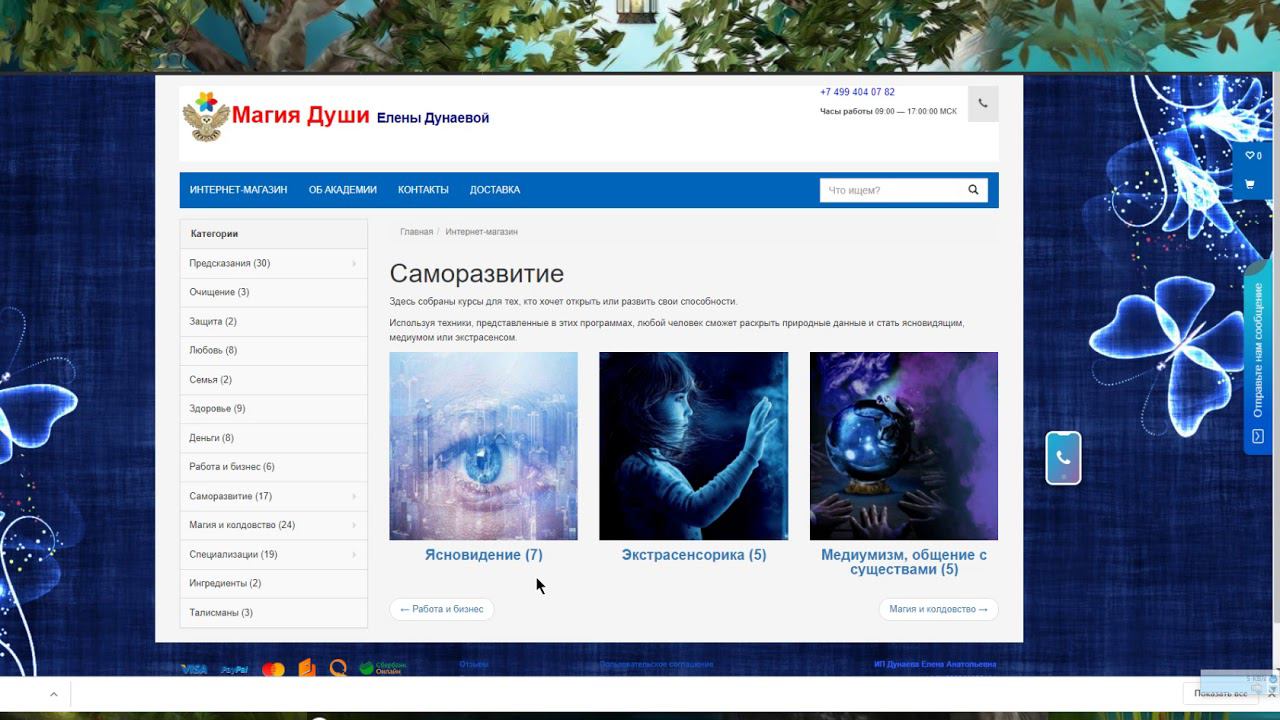Click the phone callback icon in header

tap(983, 103)
